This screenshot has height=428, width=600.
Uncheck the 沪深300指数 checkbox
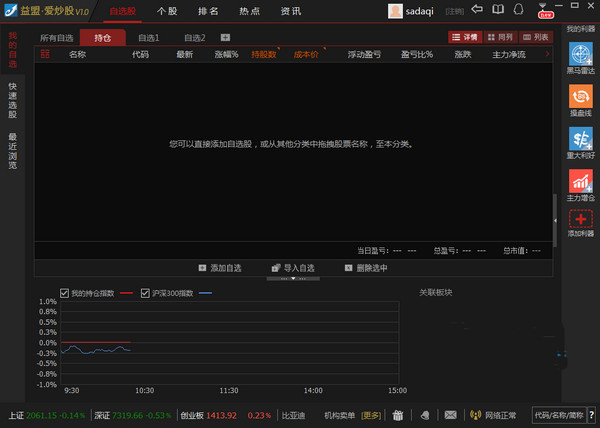[145, 293]
